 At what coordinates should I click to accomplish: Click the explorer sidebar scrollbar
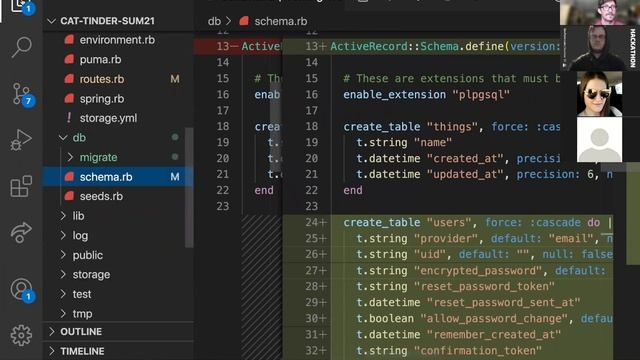point(189,187)
